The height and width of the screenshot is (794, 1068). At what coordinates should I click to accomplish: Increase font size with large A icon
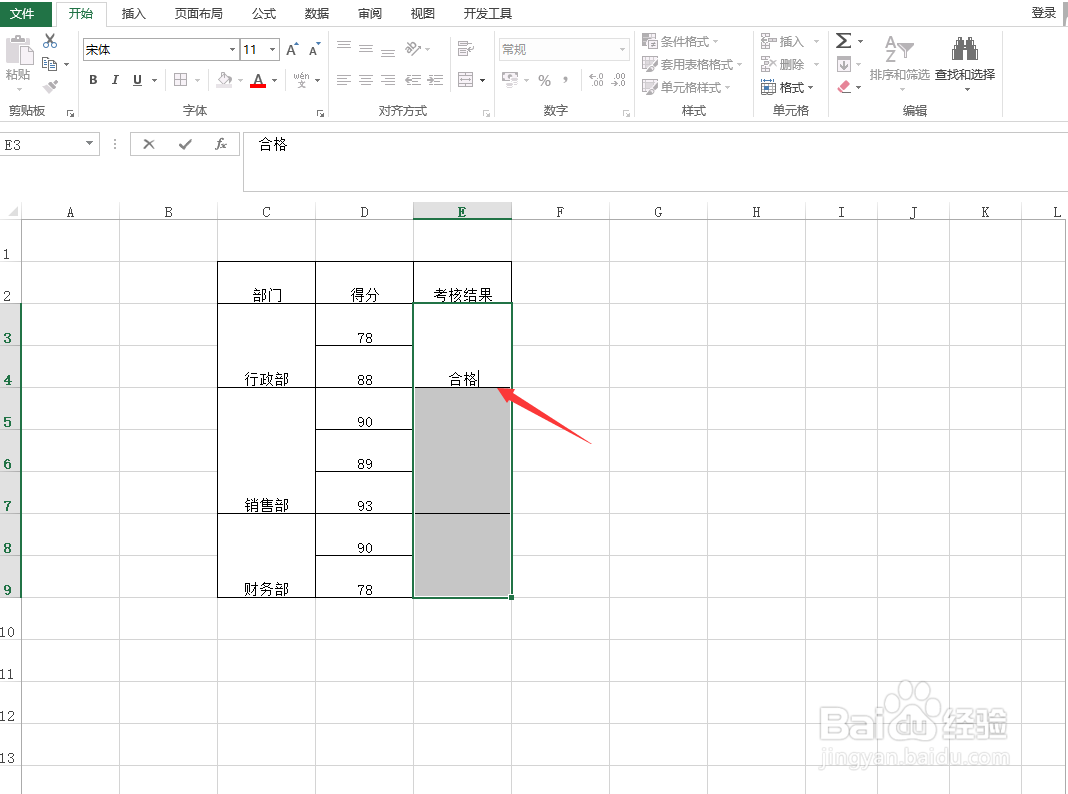click(292, 50)
